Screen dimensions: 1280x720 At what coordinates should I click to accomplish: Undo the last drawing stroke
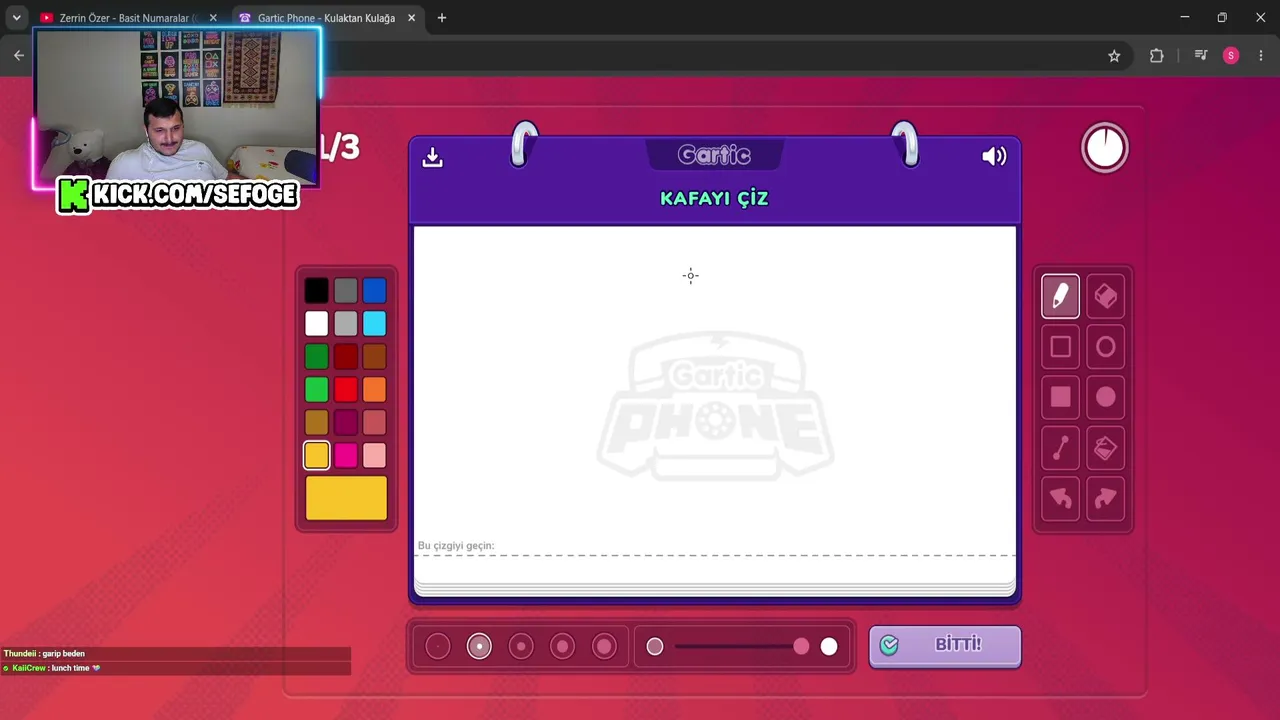[x=1060, y=498]
